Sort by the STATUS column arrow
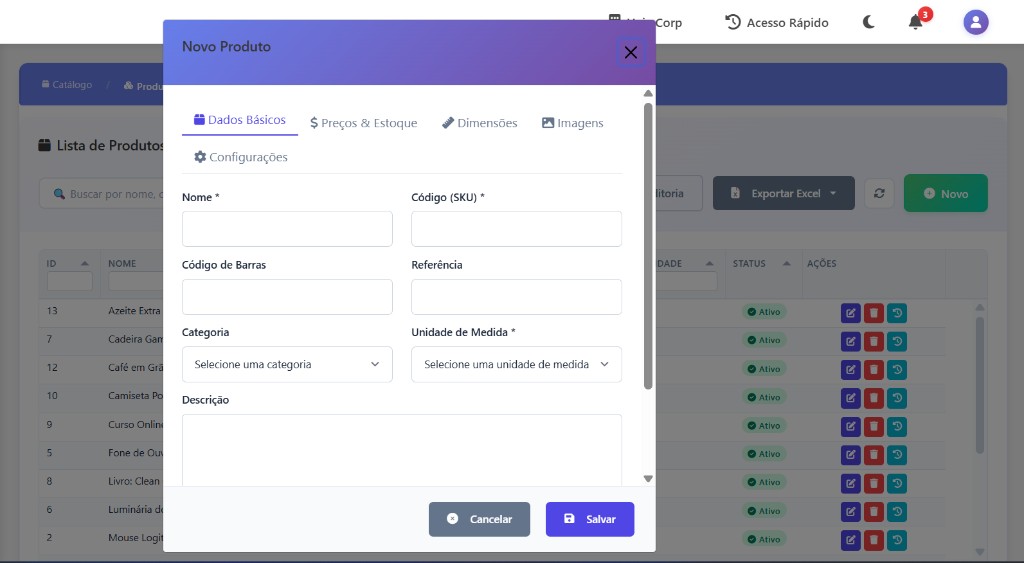The image size is (1024, 563). (787, 263)
